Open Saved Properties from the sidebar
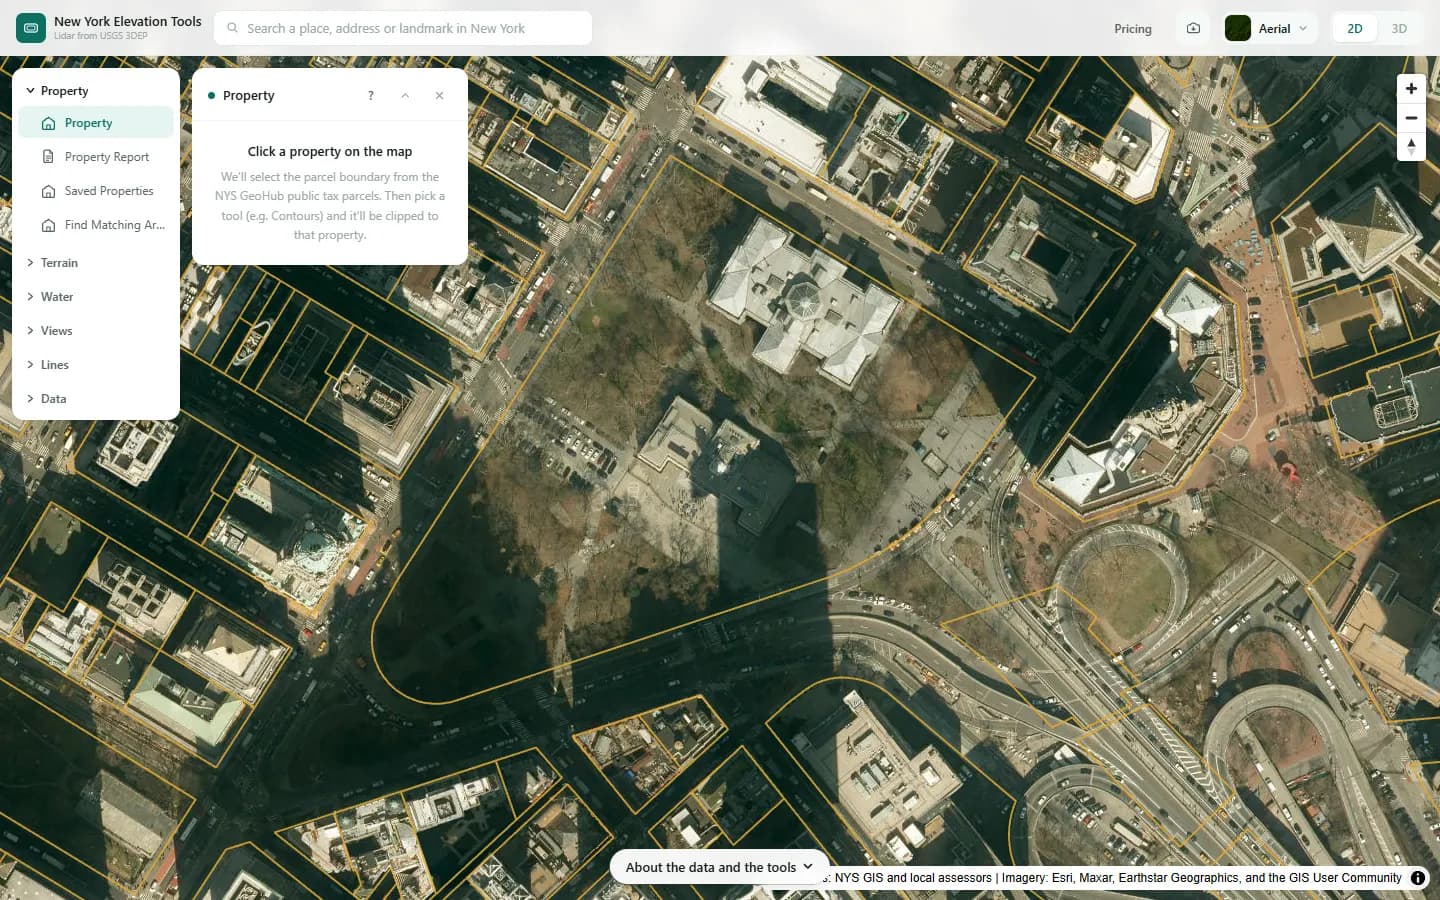This screenshot has width=1440, height=900. point(96,191)
